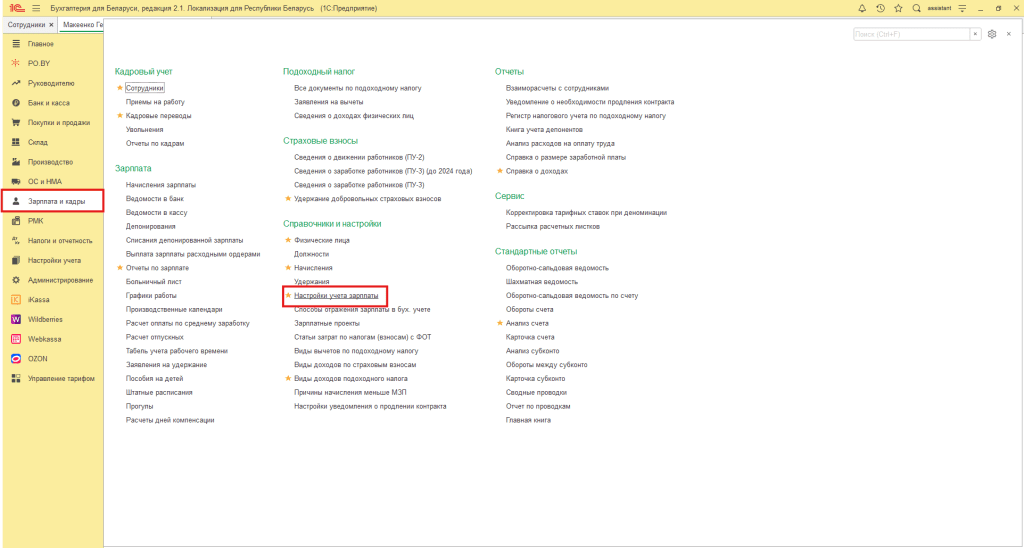This screenshot has width=1024, height=548.
Task: Open Начисления зарплаты link
Action: click(161, 185)
